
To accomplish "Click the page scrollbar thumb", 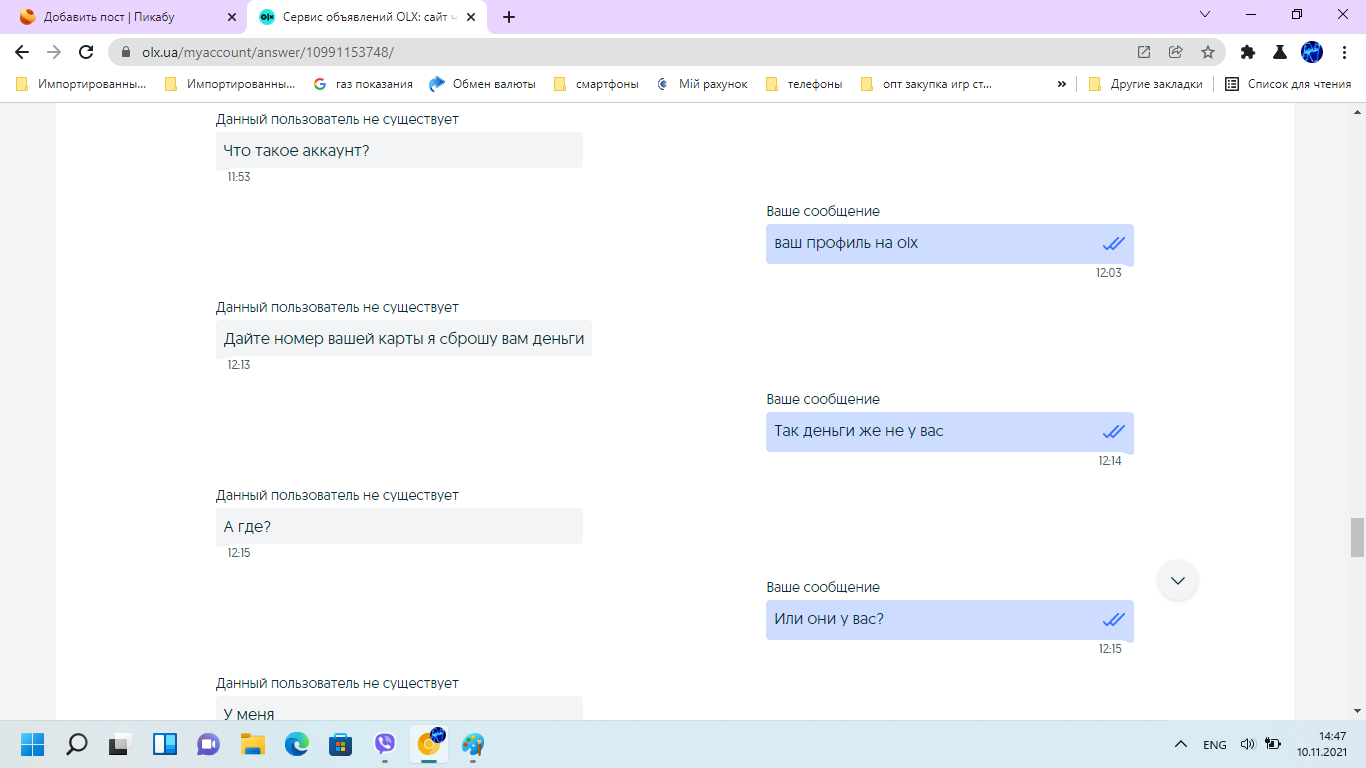I will [1357, 537].
